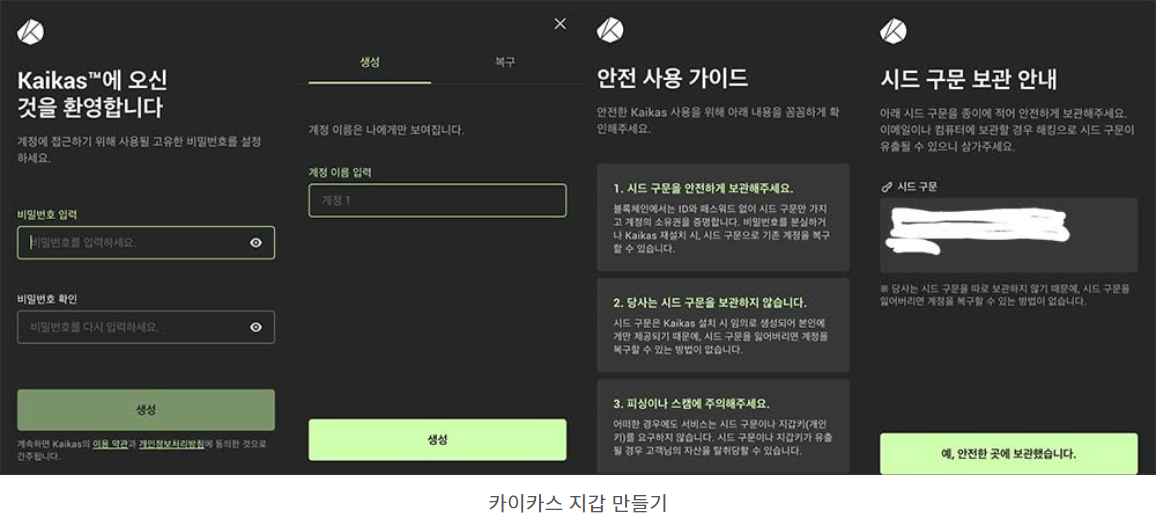Click the seed phrase display box

pos(1009,235)
